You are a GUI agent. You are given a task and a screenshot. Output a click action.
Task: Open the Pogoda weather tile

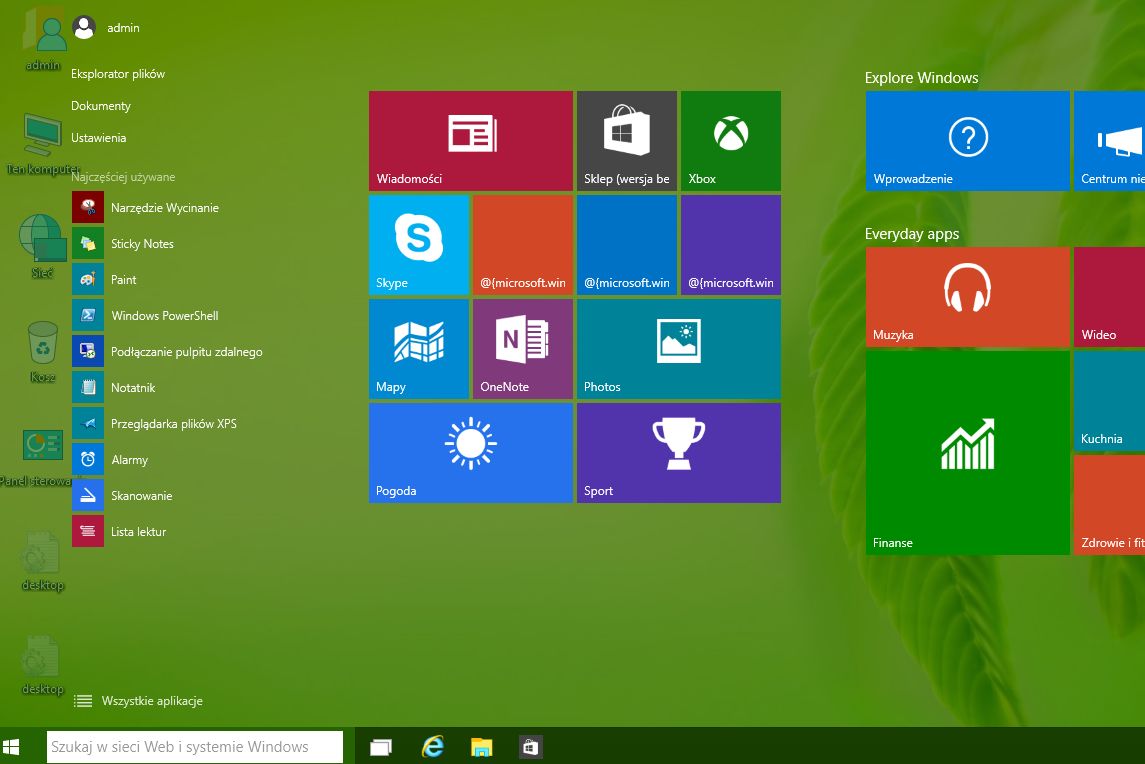(x=470, y=453)
